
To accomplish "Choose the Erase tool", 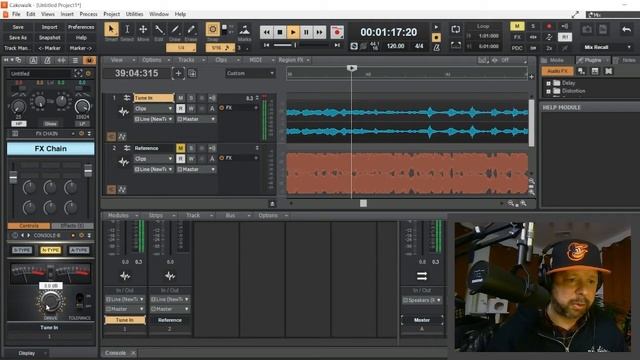I will tap(191, 29).
